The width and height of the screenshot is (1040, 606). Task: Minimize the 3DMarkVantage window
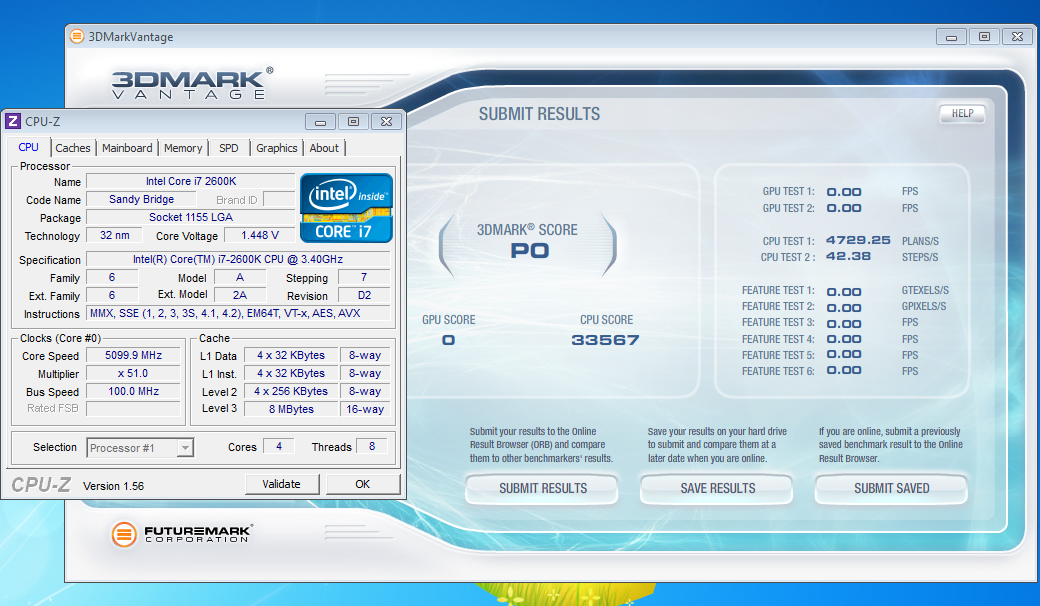click(951, 36)
